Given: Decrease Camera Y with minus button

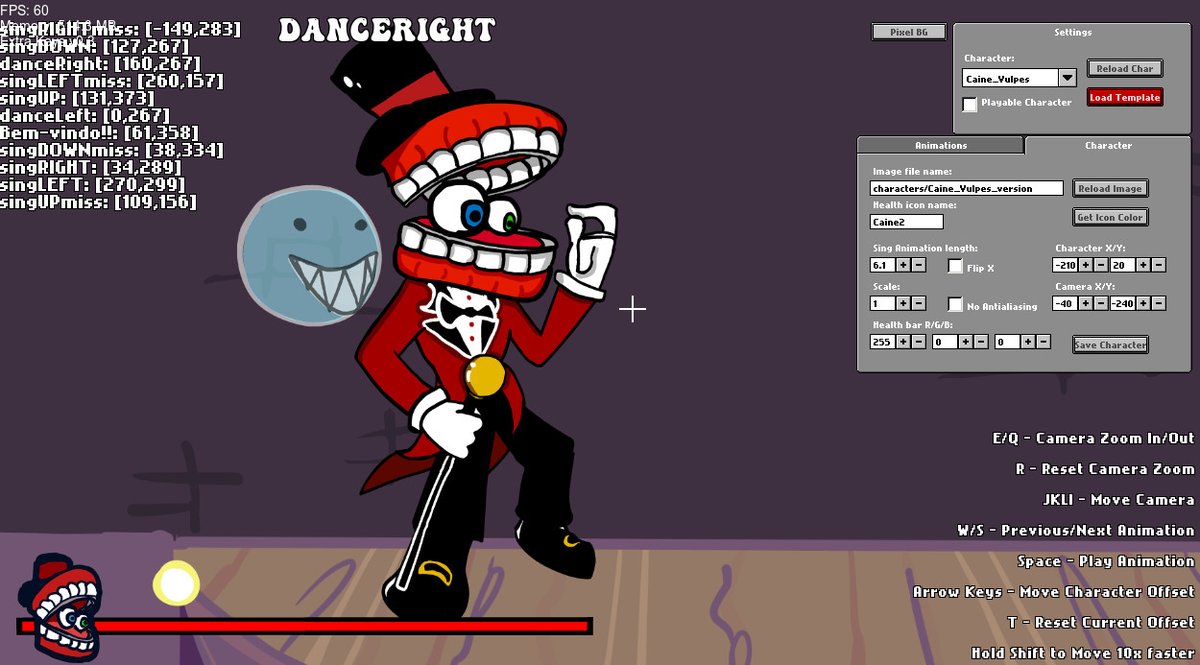Looking at the screenshot, I should point(1158,303).
